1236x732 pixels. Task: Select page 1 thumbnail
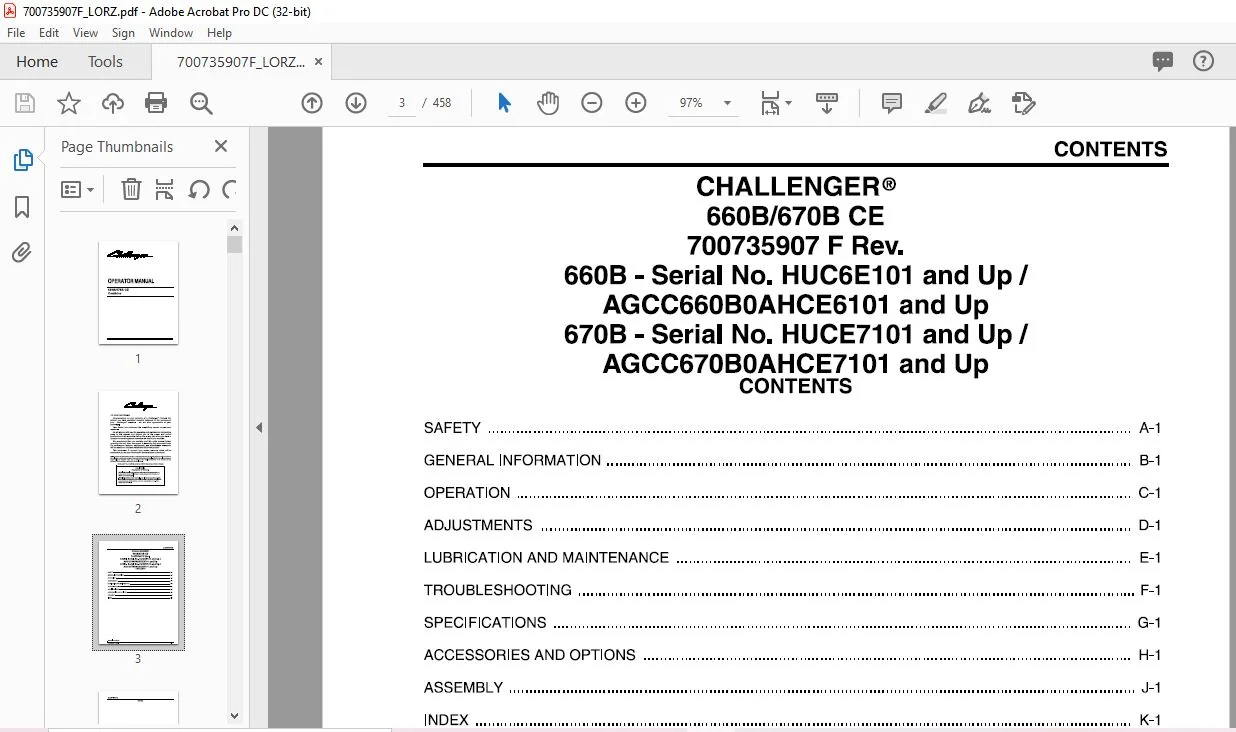(x=138, y=293)
